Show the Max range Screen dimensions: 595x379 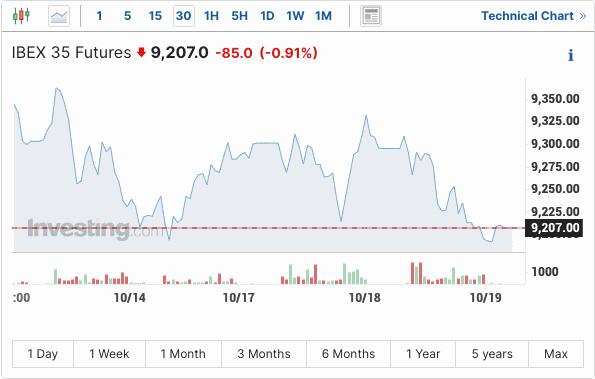556,354
